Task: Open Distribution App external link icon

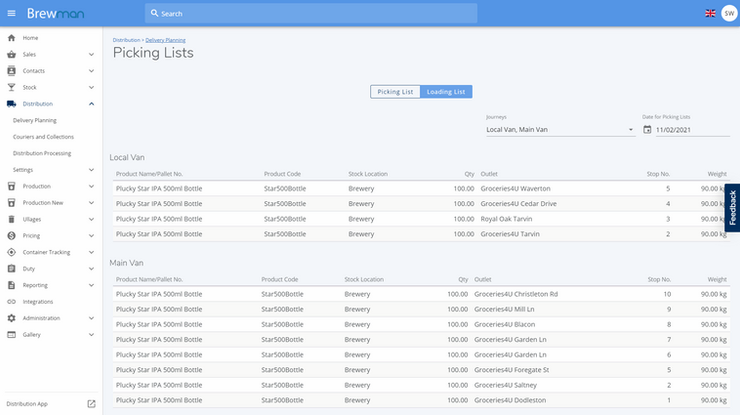Action: click(x=92, y=404)
